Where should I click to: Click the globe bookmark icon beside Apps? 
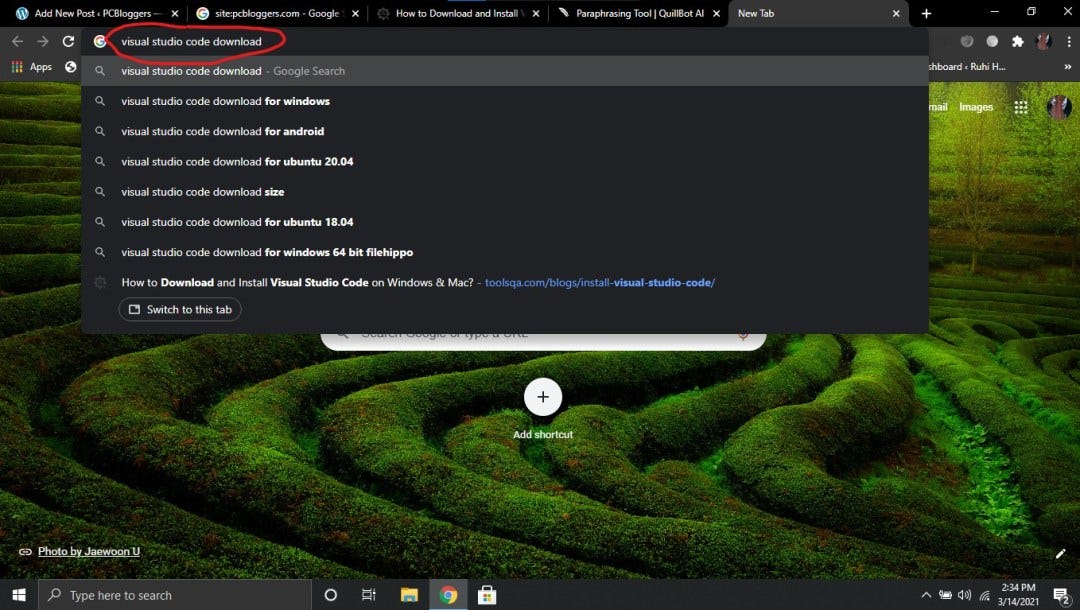point(69,66)
